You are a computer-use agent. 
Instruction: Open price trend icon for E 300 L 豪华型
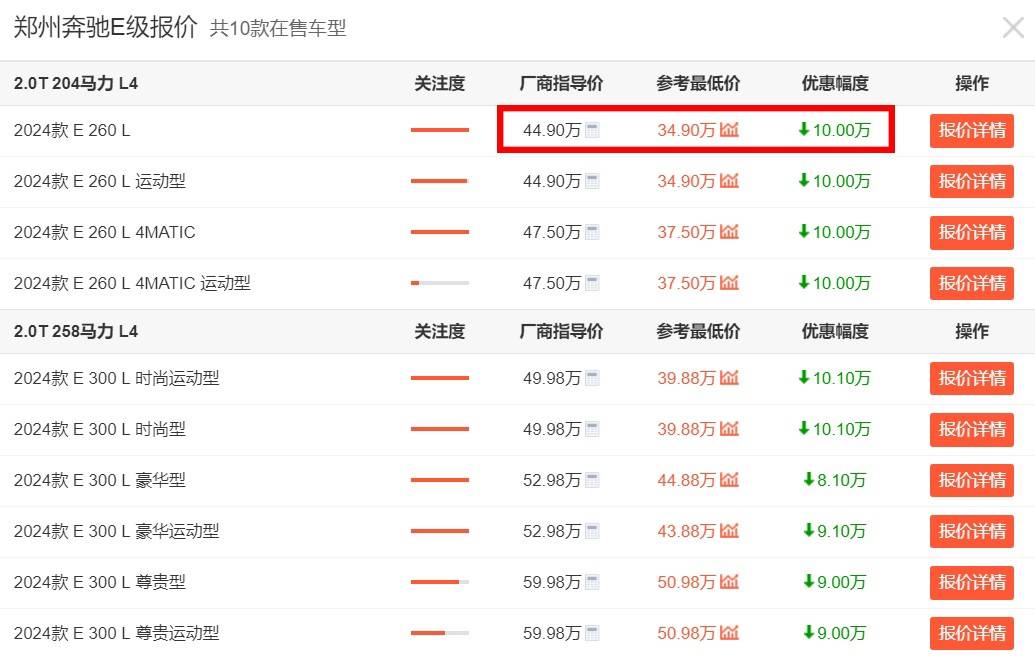click(x=729, y=480)
